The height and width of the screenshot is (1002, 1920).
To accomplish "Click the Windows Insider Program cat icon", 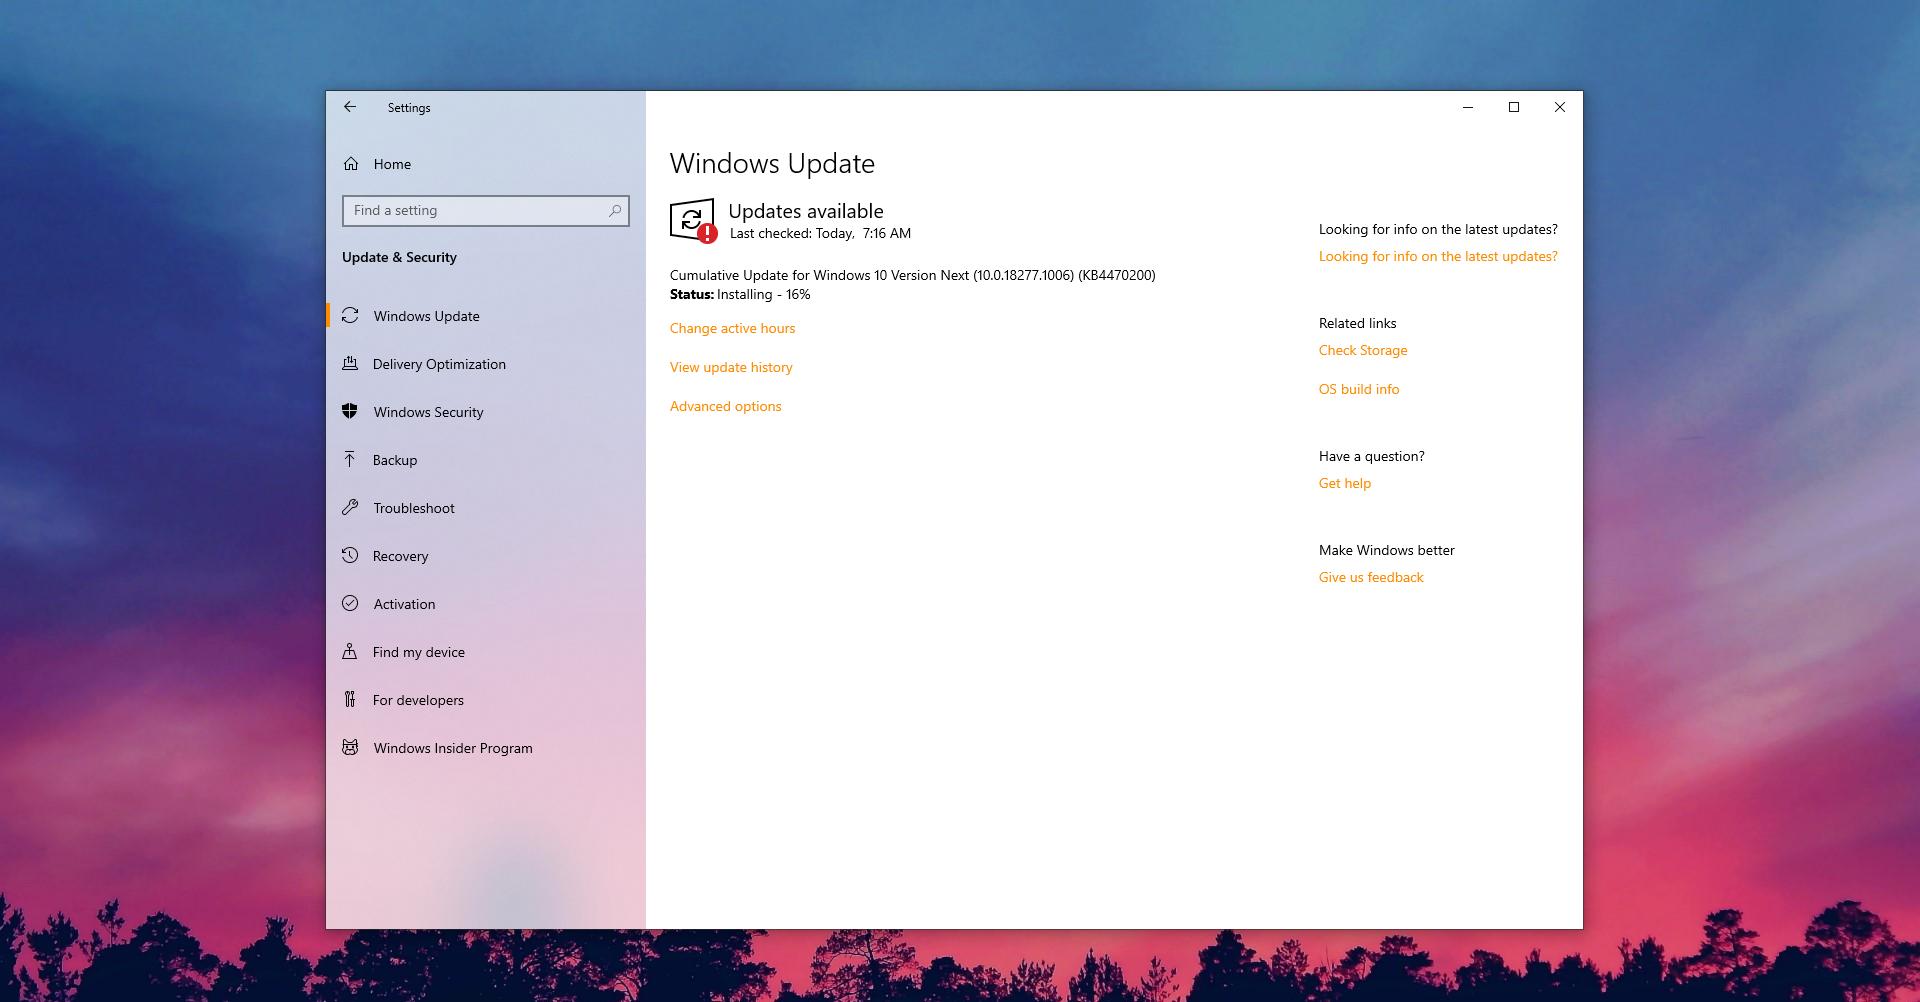I will click(x=350, y=748).
